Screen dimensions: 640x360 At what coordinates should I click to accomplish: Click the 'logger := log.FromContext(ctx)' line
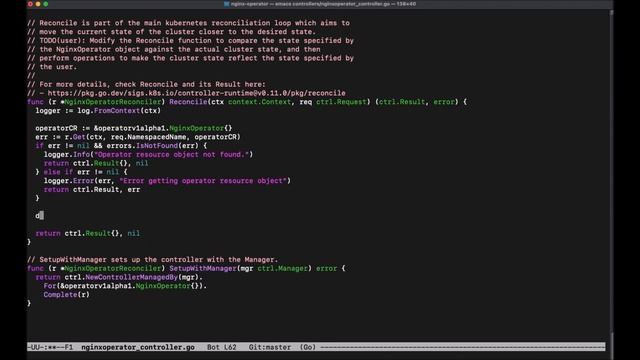pyautogui.click(x=98, y=111)
